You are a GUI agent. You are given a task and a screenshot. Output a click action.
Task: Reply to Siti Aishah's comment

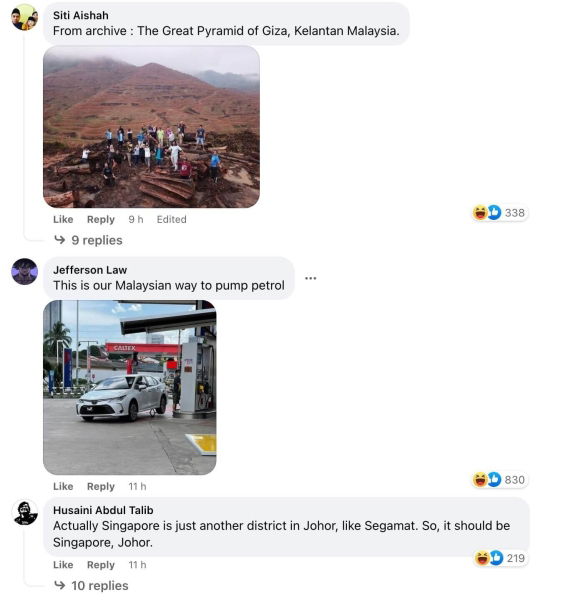(x=101, y=219)
